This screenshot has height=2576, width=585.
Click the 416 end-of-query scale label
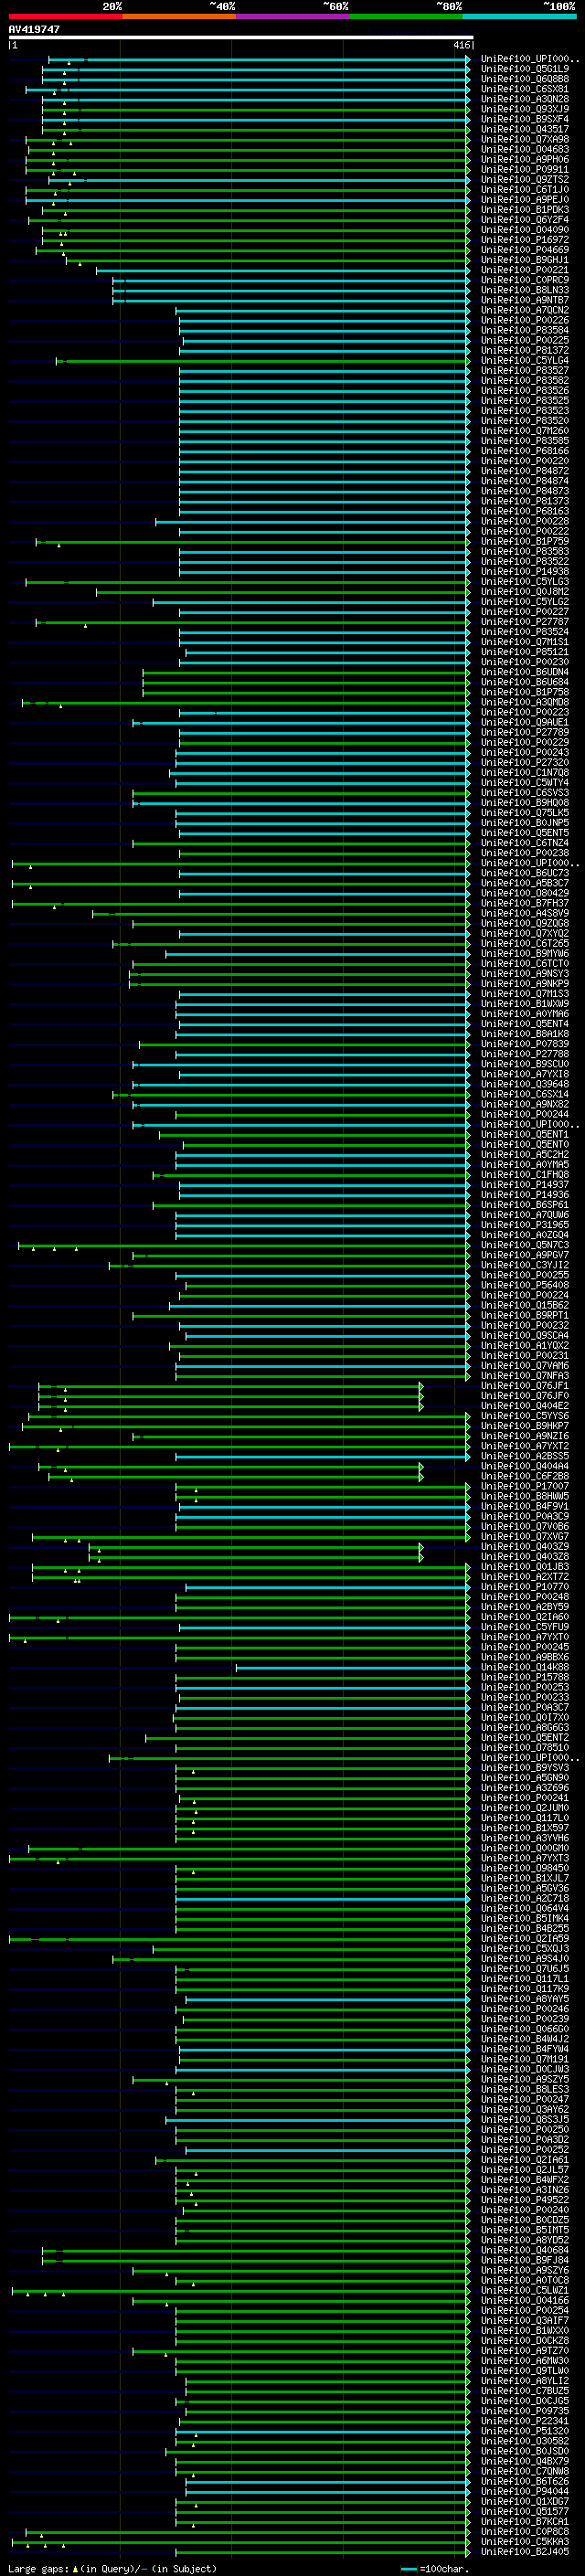coord(461,45)
